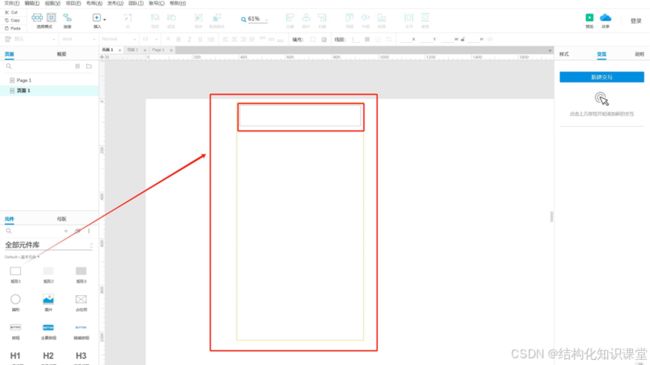The height and width of the screenshot is (365, 650).
Task: Switch to the Masters tab in widget panel
Action: click(x=61, y=219)
